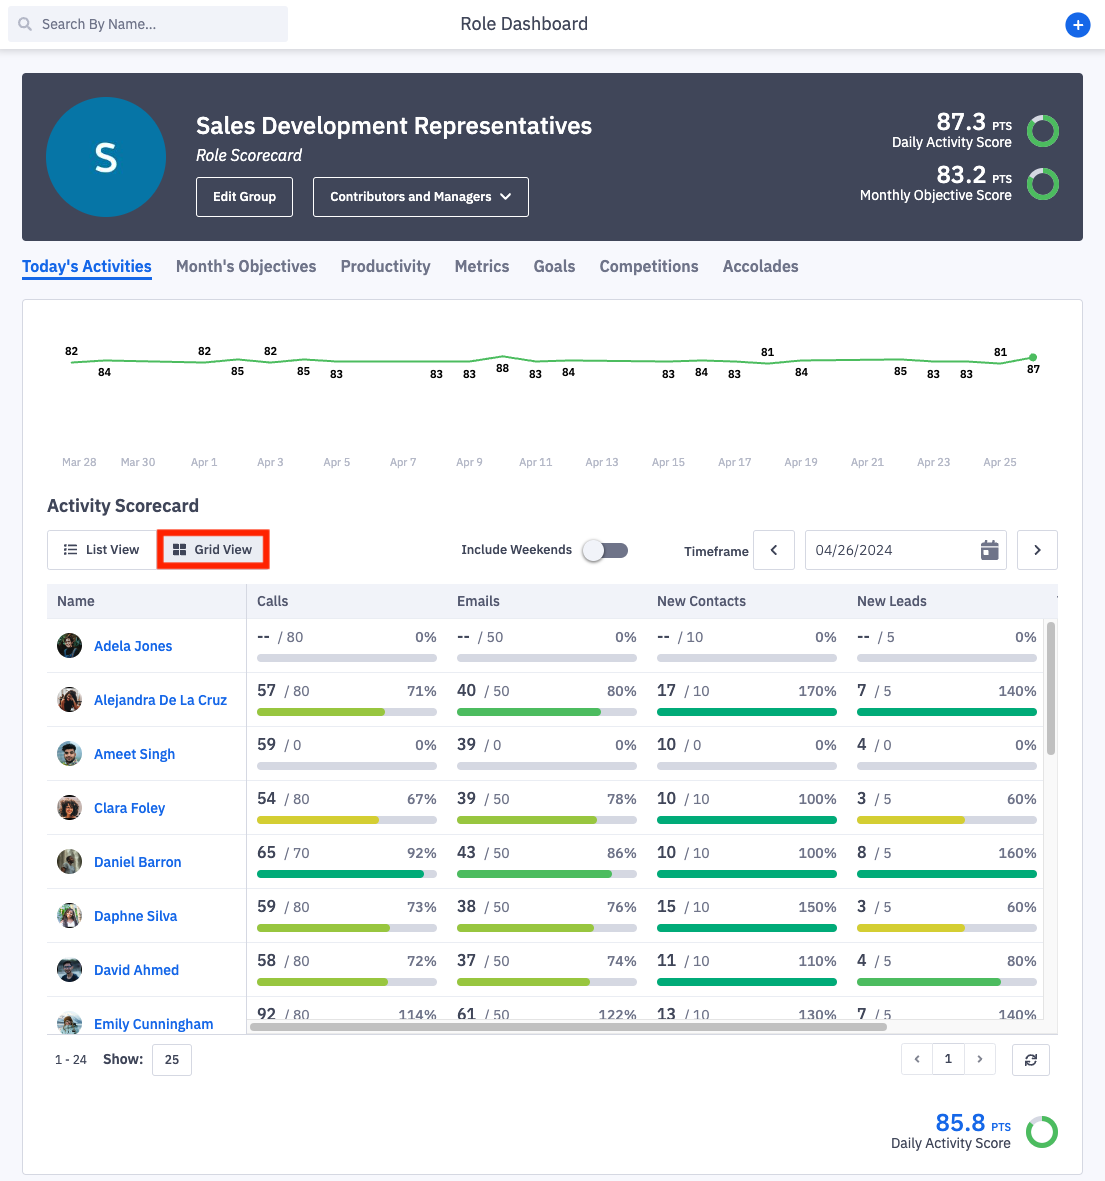Click the Search By Name field
1105x1181 pixels.
[x=148, y=24]
